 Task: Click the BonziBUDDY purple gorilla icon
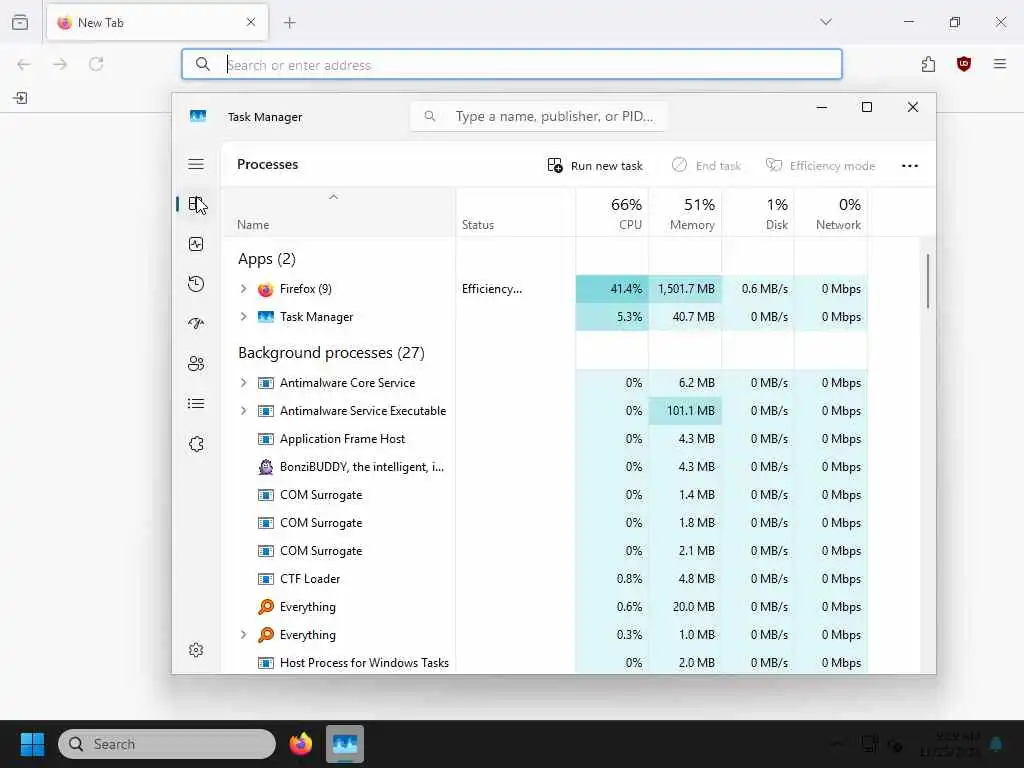[x=265, y=467]
